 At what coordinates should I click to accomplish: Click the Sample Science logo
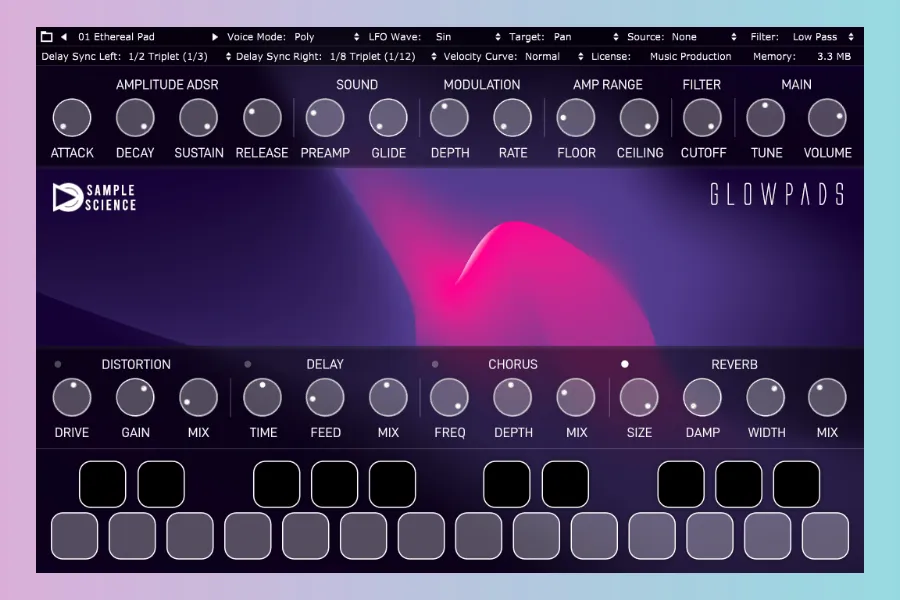(95, 198)
